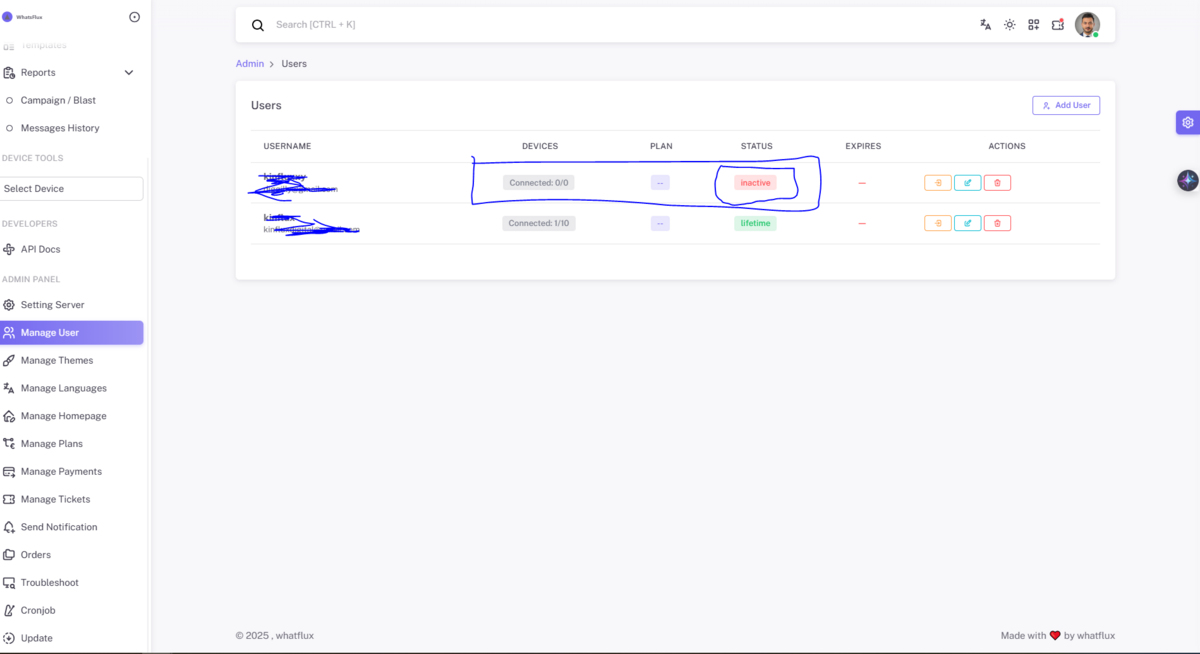Toggle light/dark theme sun icon
This screenshot has height=654, width=1200.
[x=1009, y=25]
